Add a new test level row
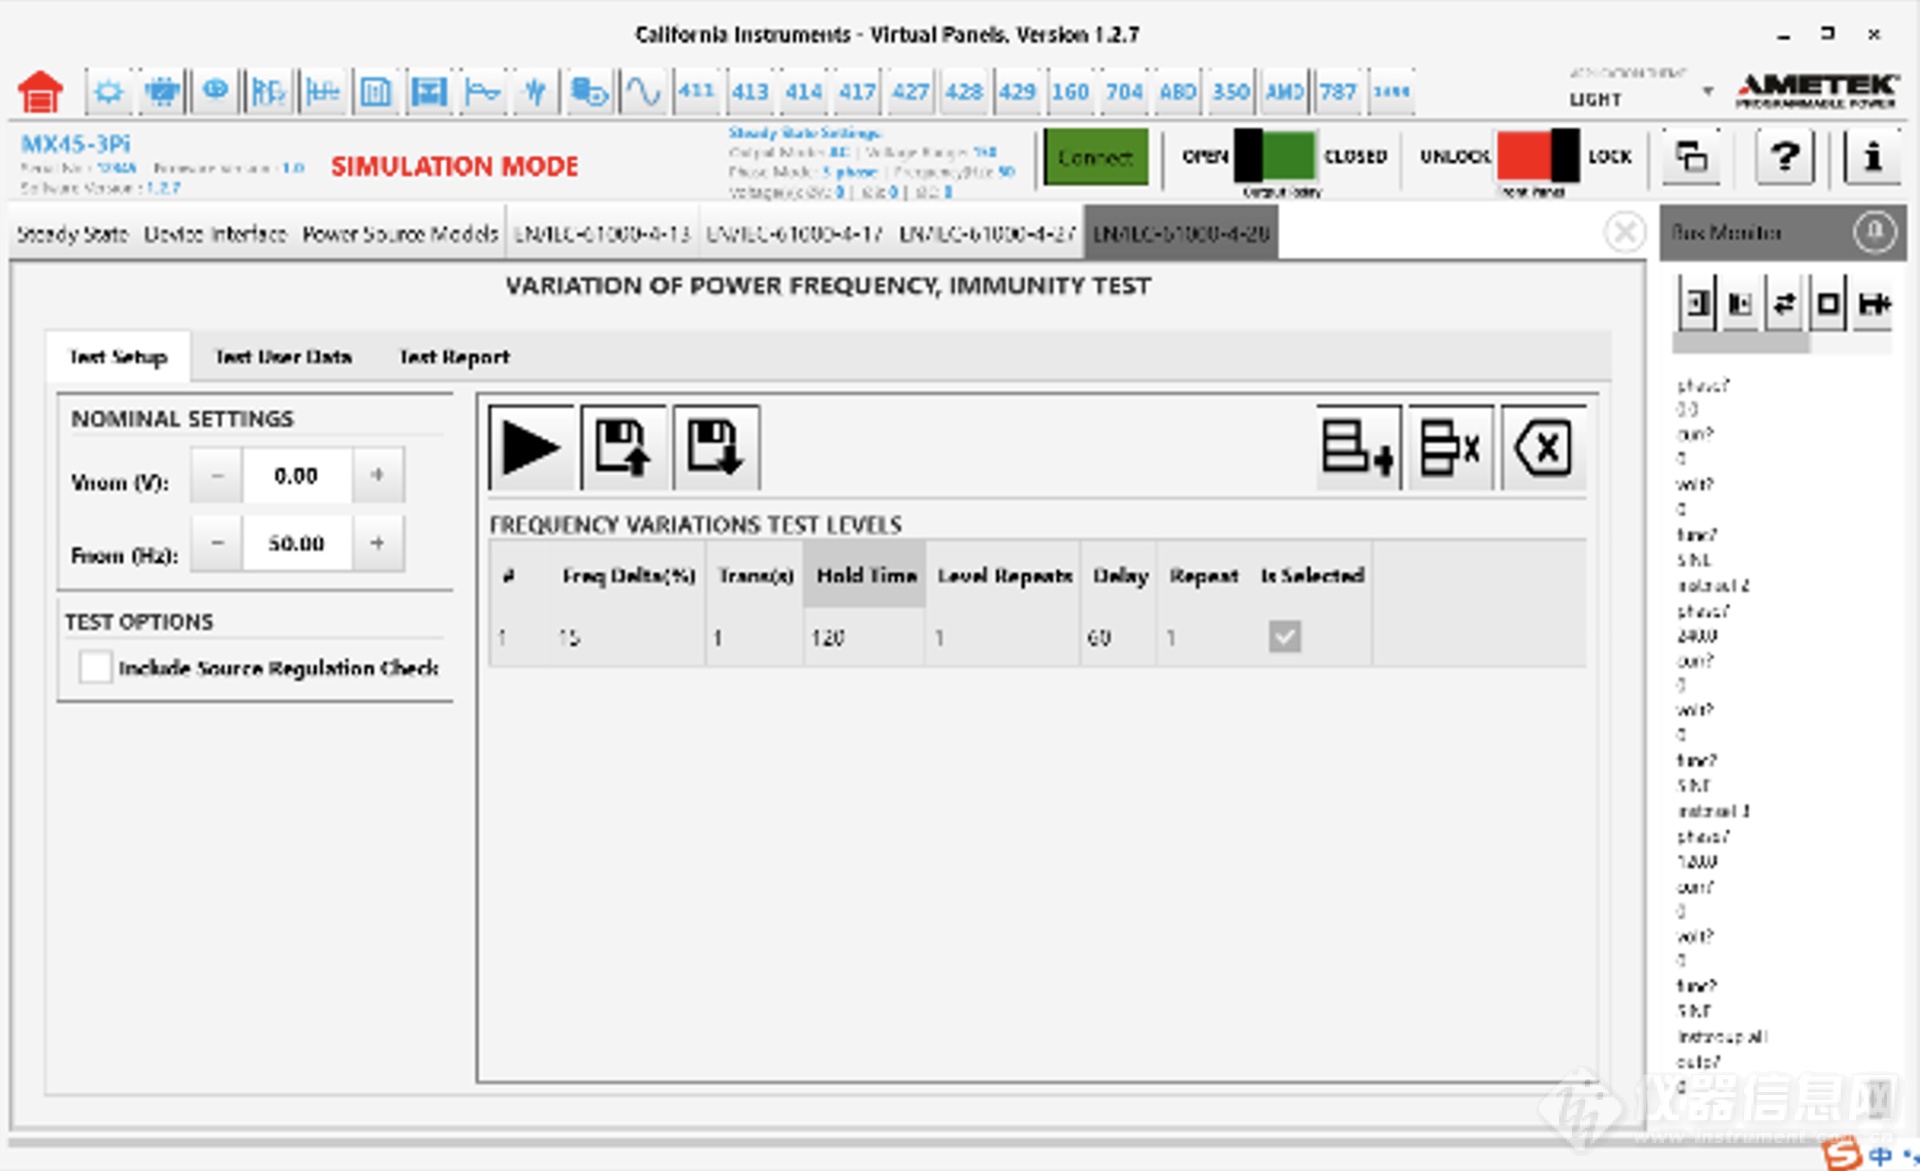This screenshot has width=1920, height=1171. tap(1358, 447)
